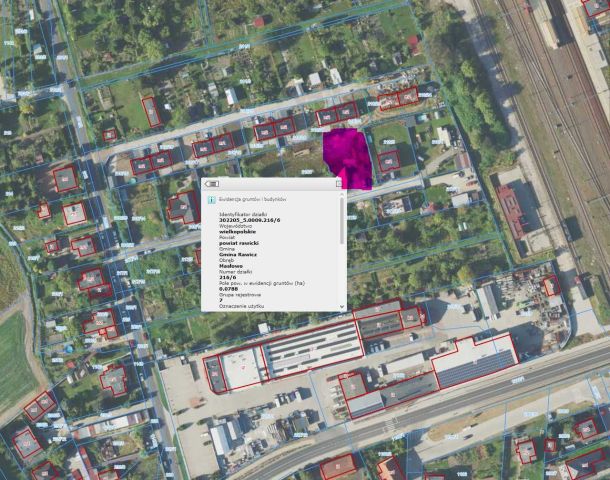Select the 'Gmina Rawicz' value
Viewport: 610px width, 480px height.
click(238, 254)
